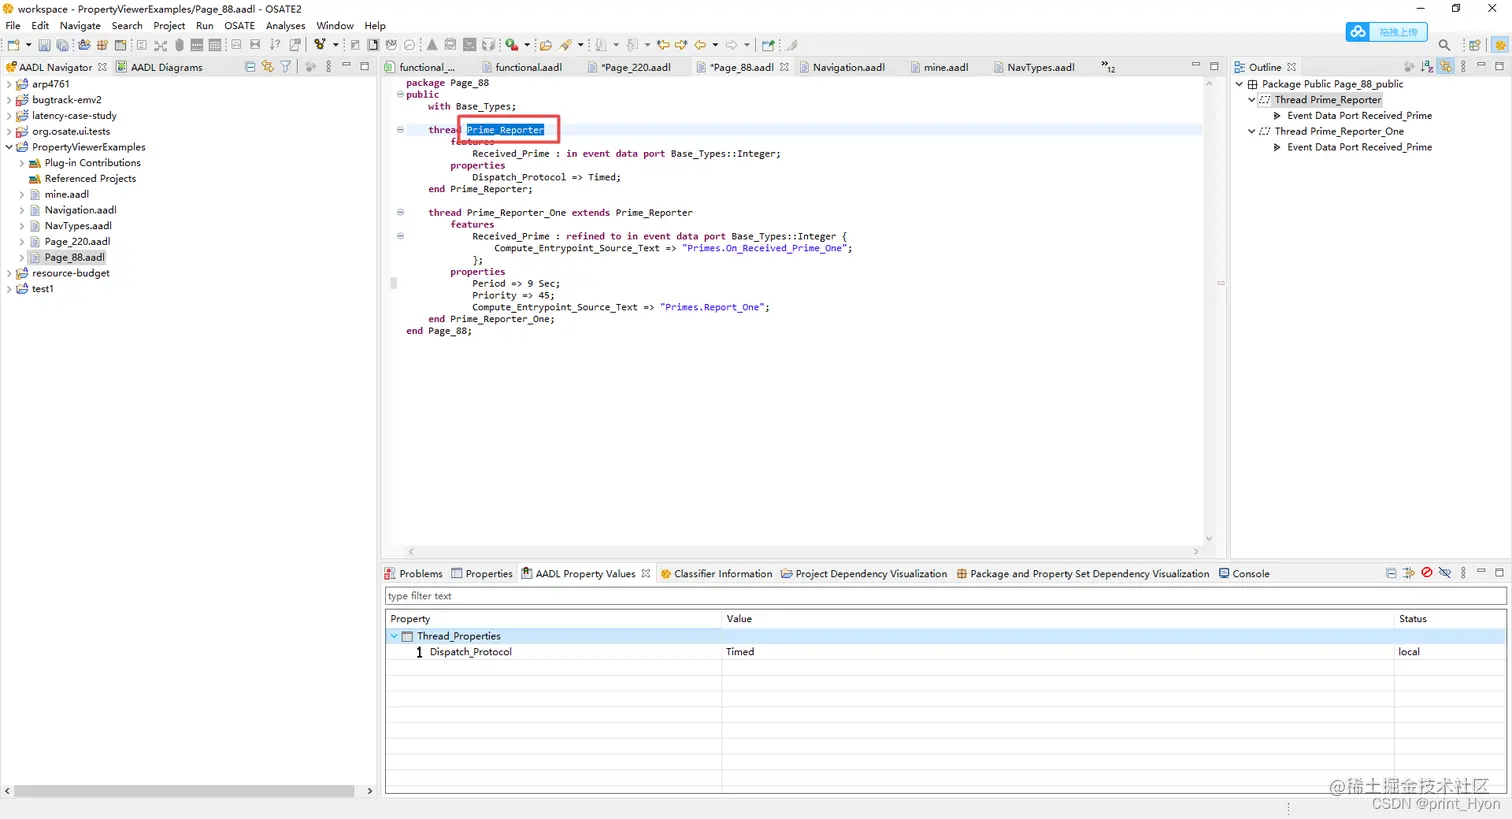Click the Dispatch_Protocol property row
The image size is (1512, 819).
click(x=946, y=652)
